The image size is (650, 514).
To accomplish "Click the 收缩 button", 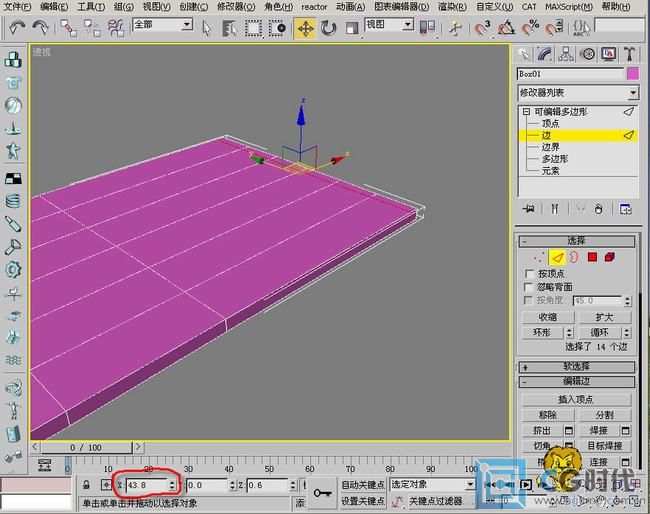I will [x=548, y=317].
